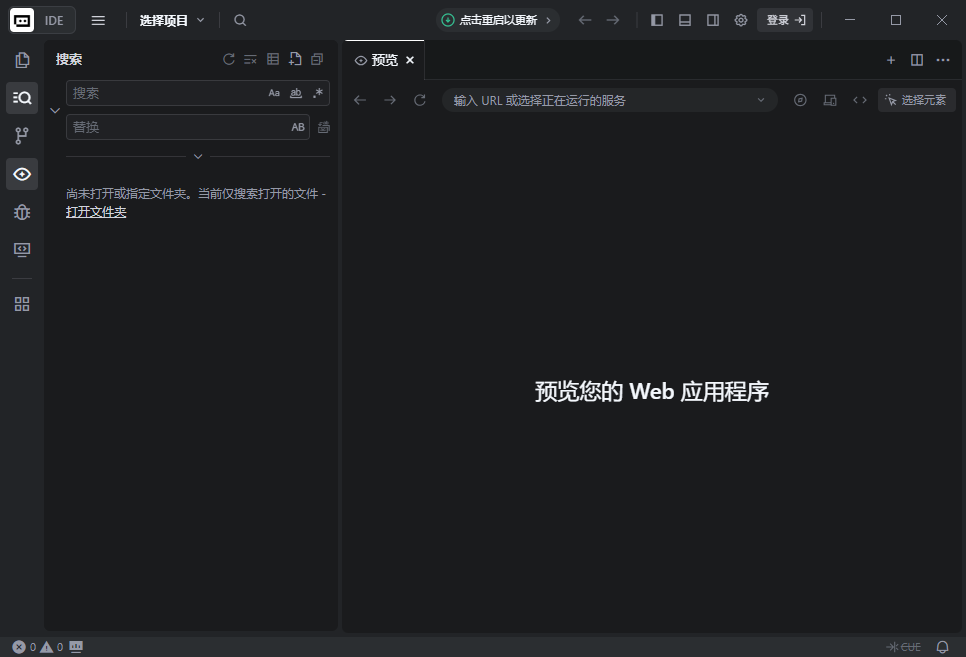Open the Extensions grid icon

click(x=22, y=304)
